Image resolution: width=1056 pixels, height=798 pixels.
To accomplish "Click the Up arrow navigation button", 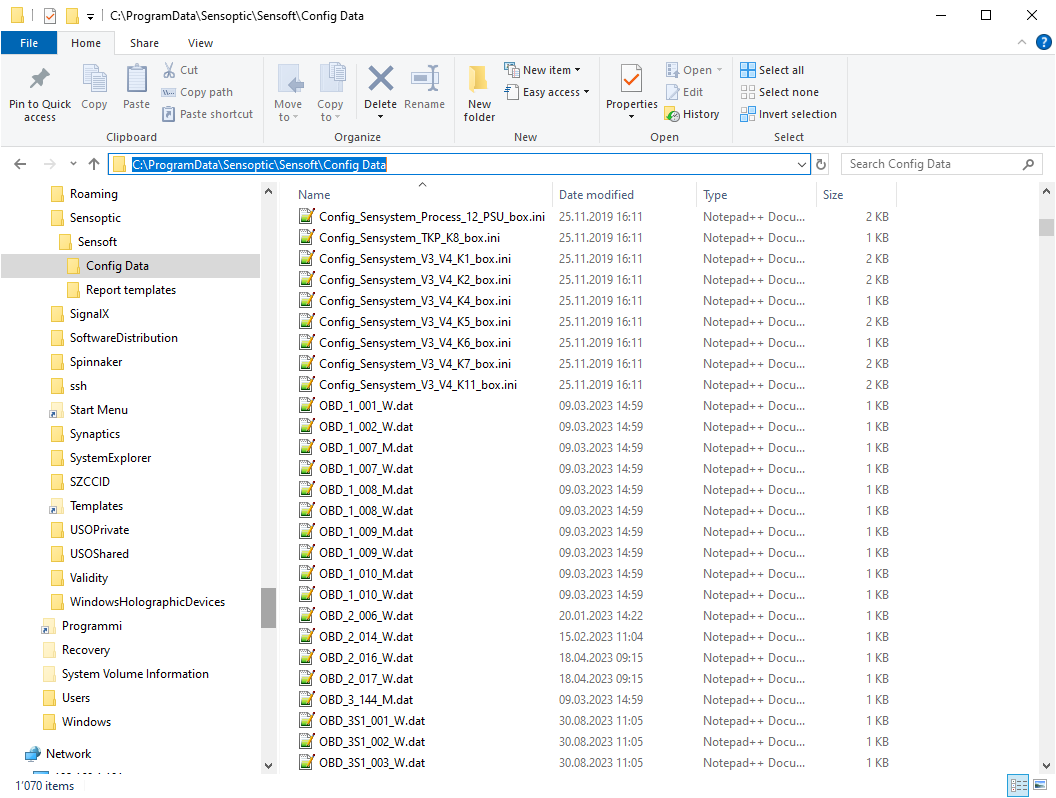I will tap(94, 164).
